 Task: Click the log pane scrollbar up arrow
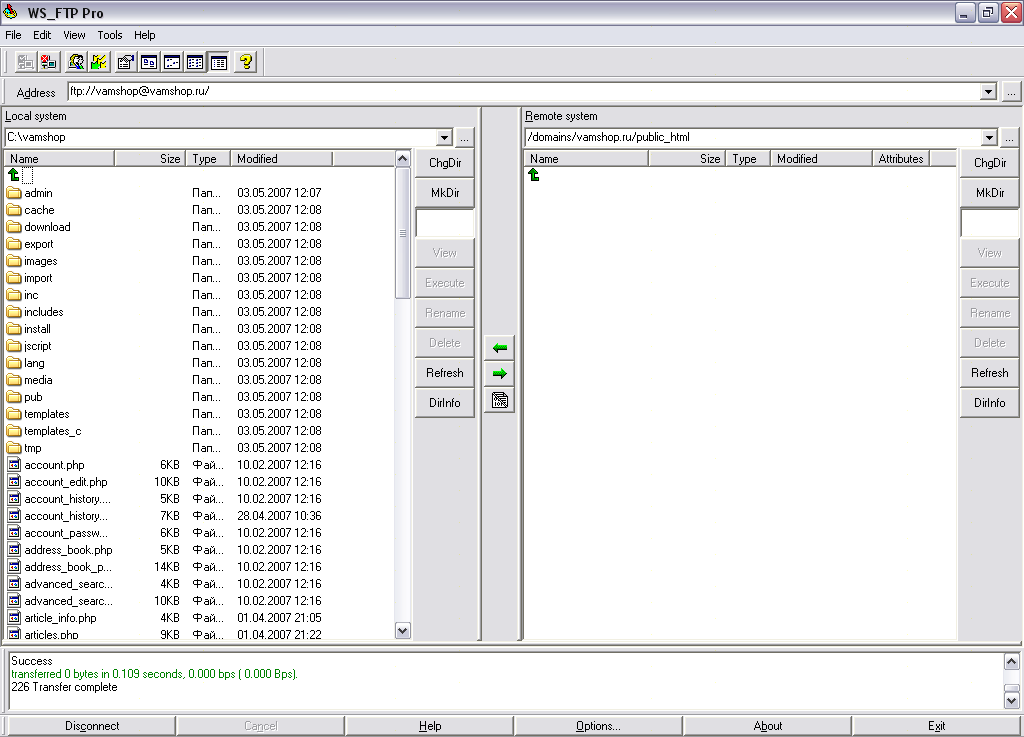(x=1012, y=662)
